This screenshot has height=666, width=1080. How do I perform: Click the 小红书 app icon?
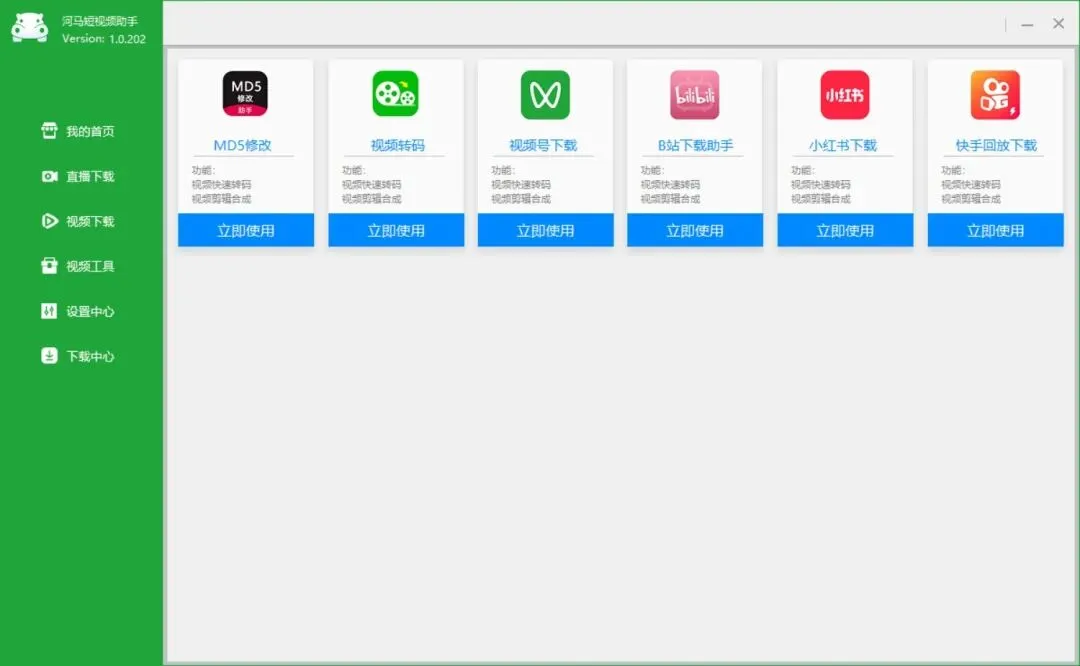coord(844,94)
